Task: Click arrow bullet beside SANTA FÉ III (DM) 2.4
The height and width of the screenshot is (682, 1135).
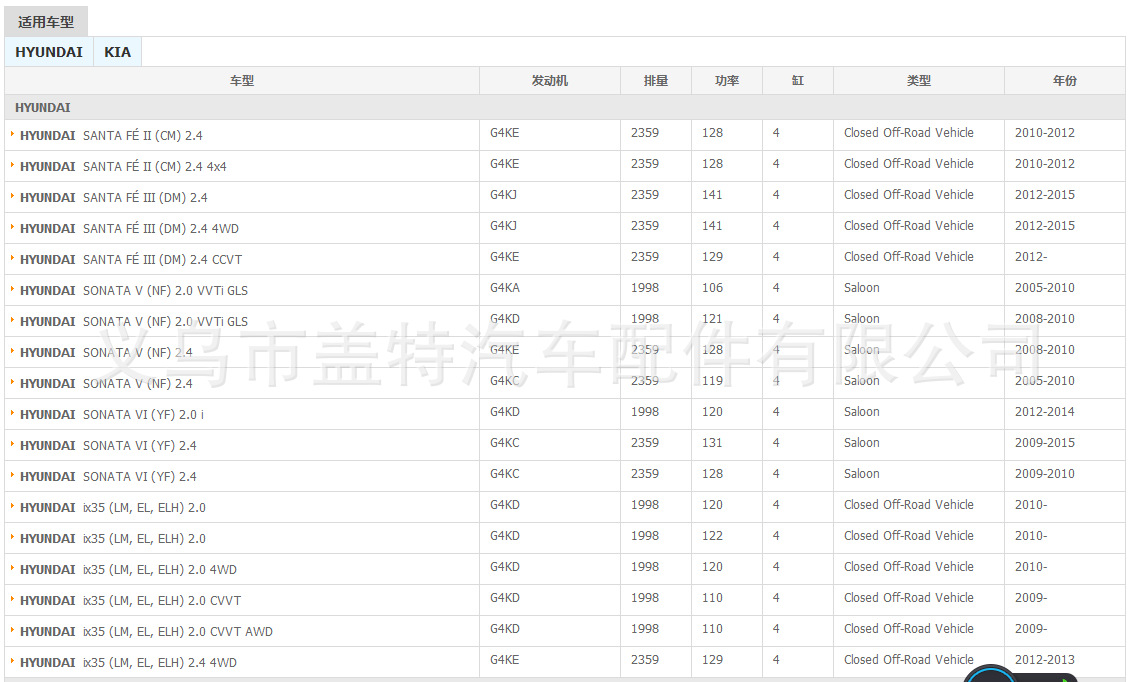Action: (x=12, y=196)
